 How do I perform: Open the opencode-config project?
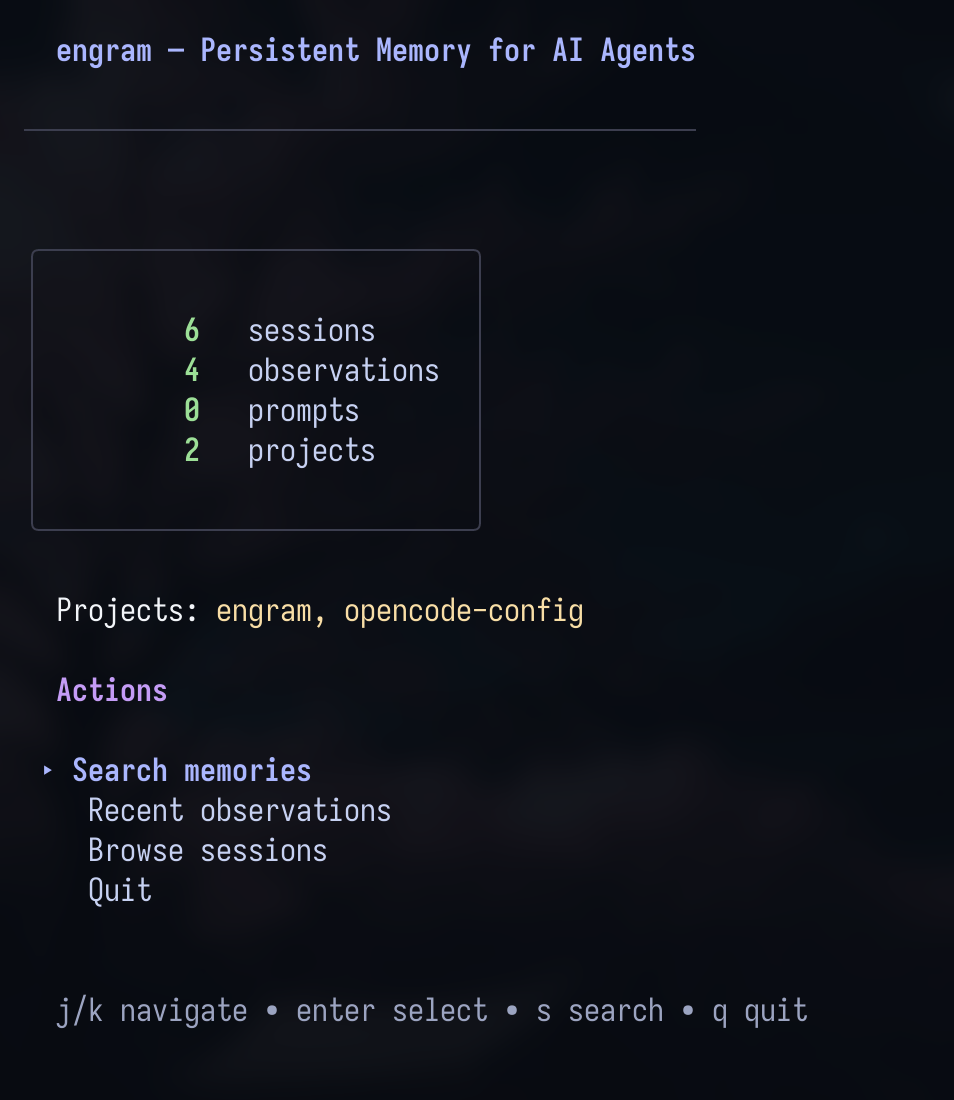tap(463, 610)
